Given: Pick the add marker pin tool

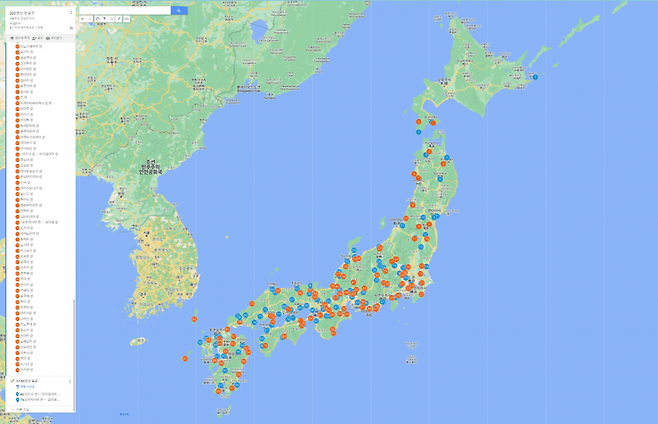Looking at the screenshot, I should point(104,19).
